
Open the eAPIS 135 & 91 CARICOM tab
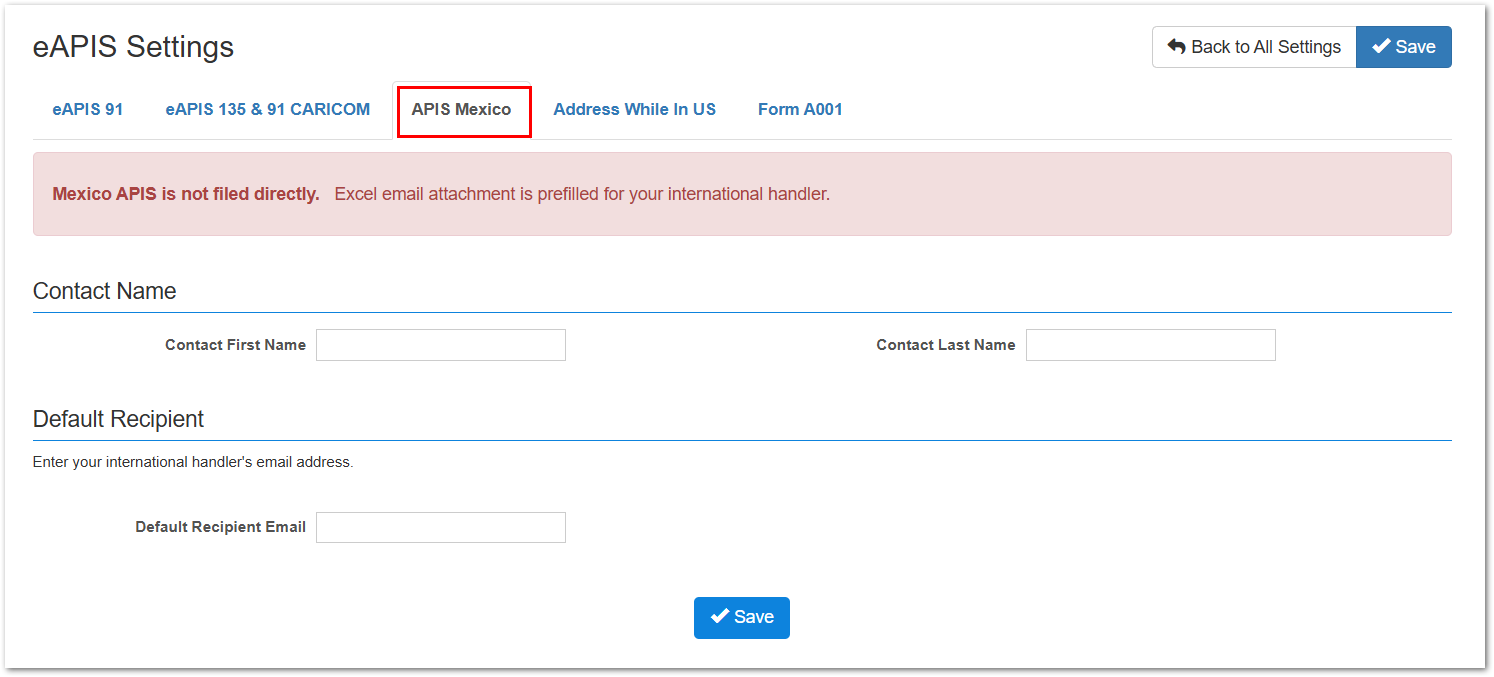[x=268, y=110]
